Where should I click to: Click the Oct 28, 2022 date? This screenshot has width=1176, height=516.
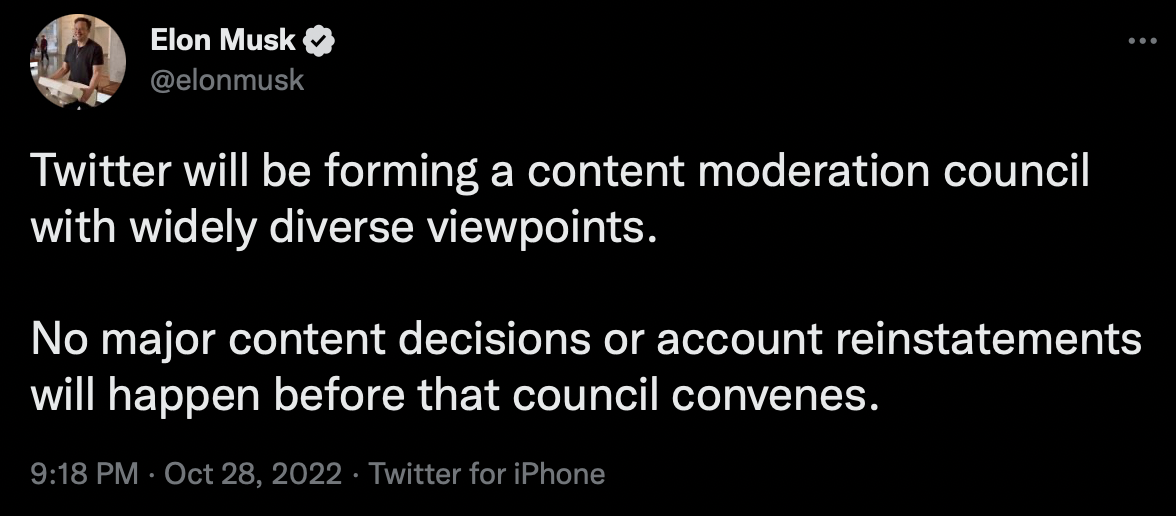click(x=253, y=474)
